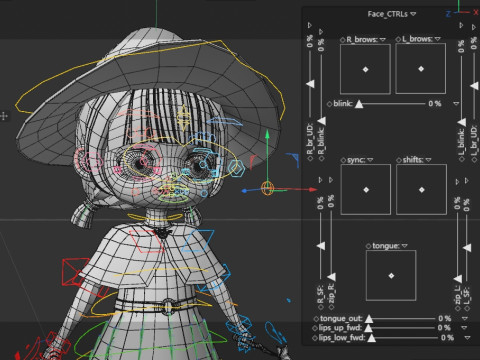
Task: Click the blink '0 %' value
Action: coord(435,104)
